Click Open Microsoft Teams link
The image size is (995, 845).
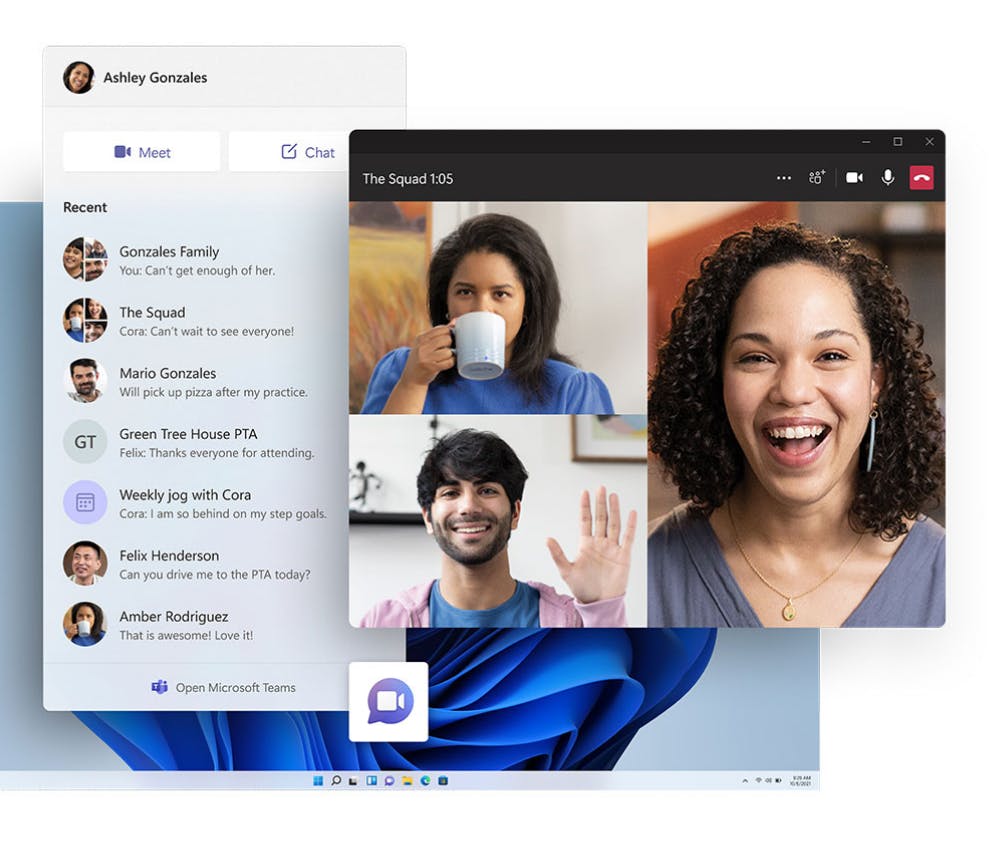223,687
